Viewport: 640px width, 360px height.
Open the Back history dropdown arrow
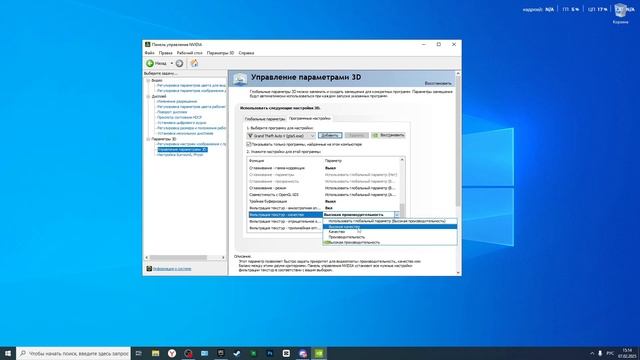[171, 63]
